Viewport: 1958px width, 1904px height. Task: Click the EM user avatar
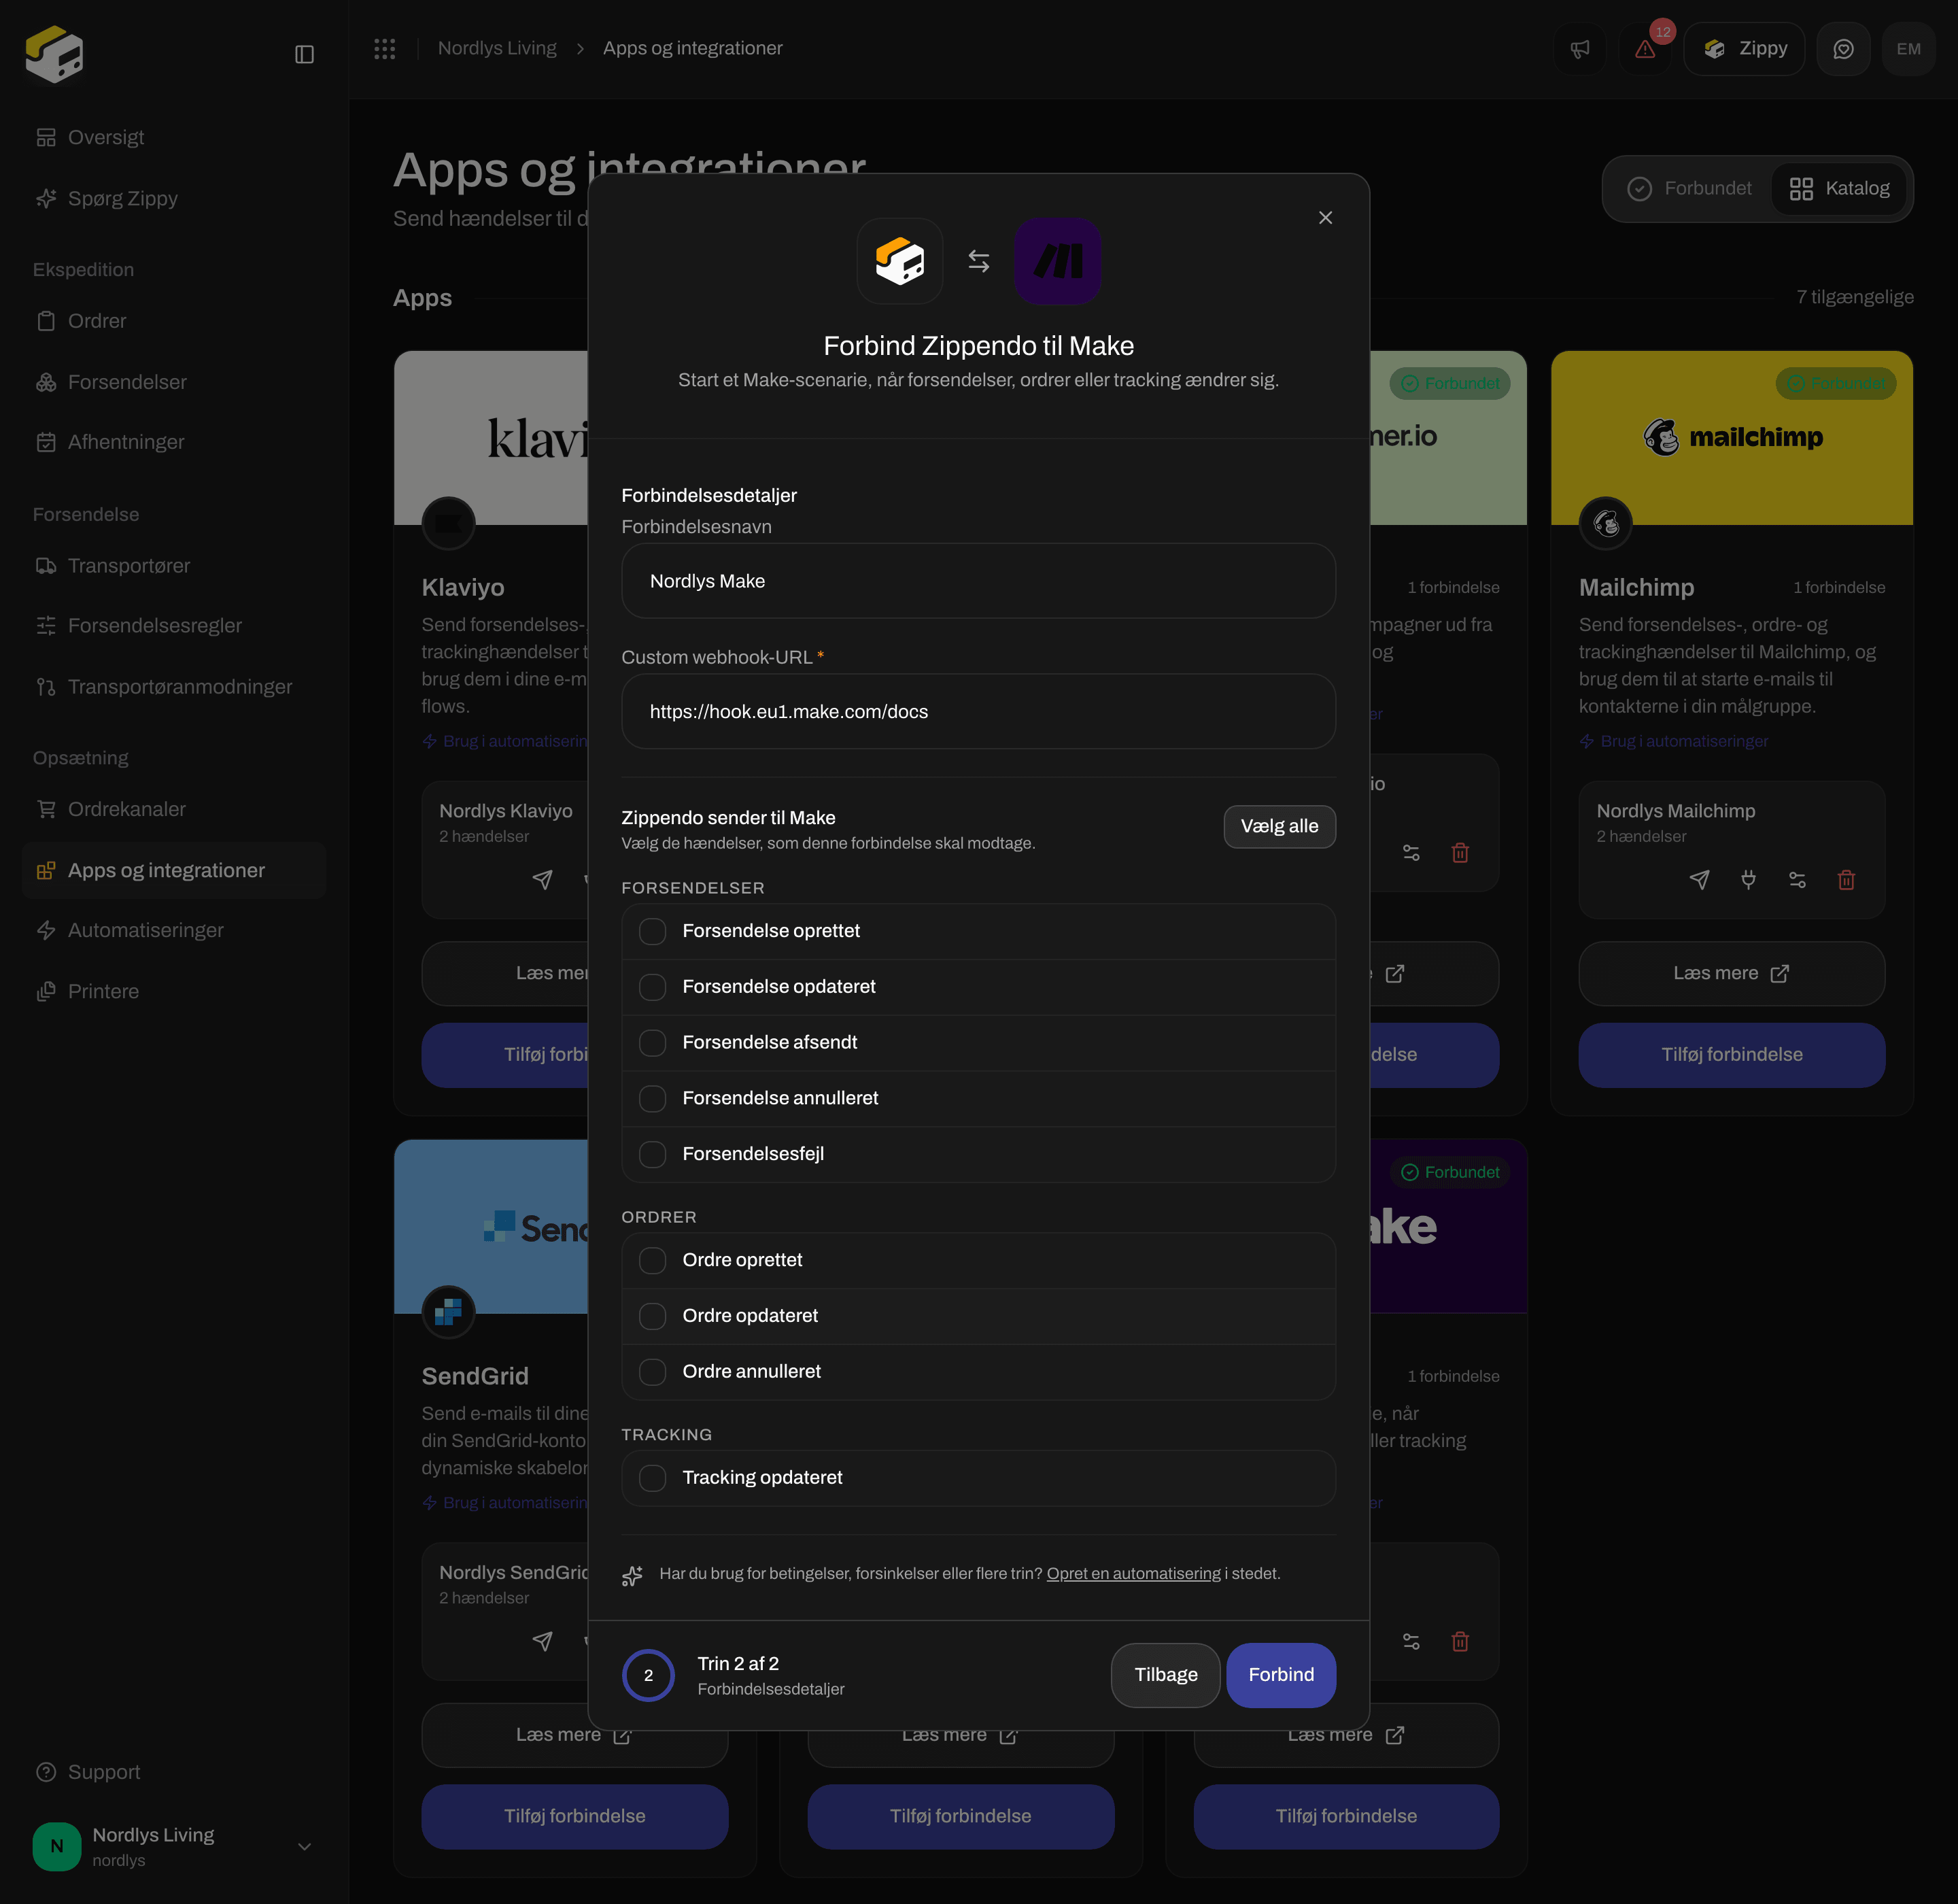[1908, 48]
